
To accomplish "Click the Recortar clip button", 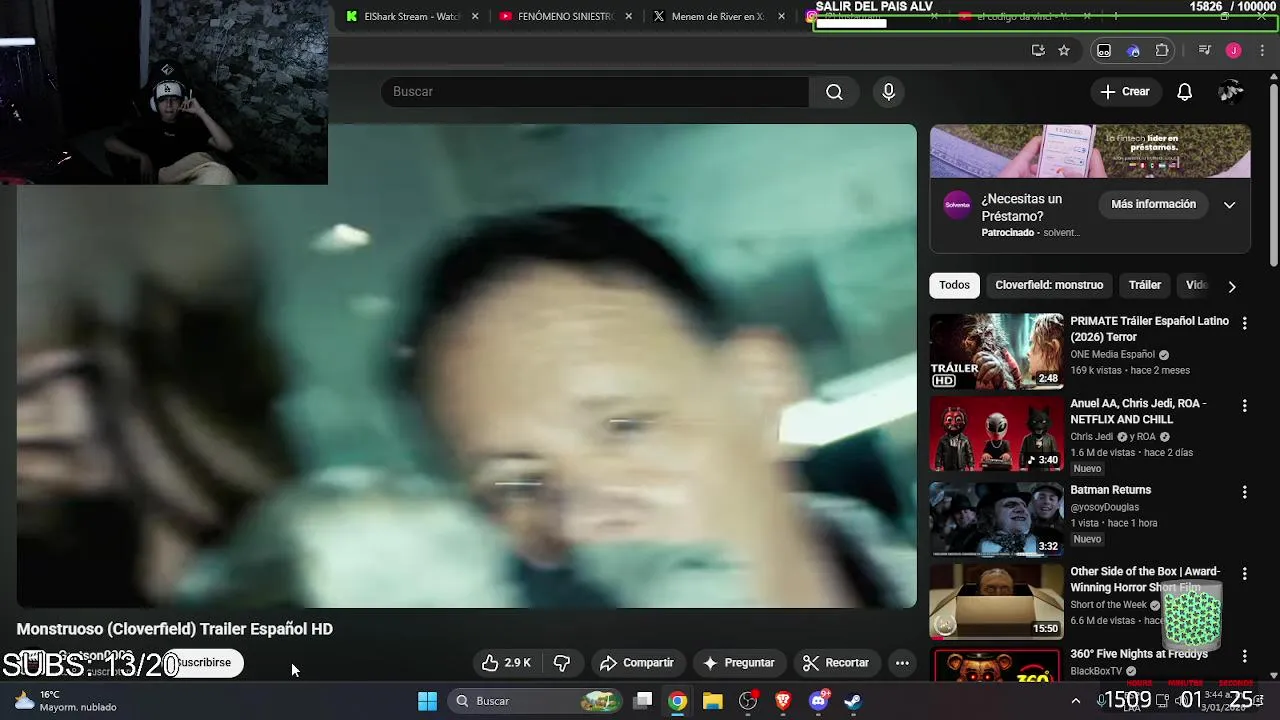I will click(836, 663).
